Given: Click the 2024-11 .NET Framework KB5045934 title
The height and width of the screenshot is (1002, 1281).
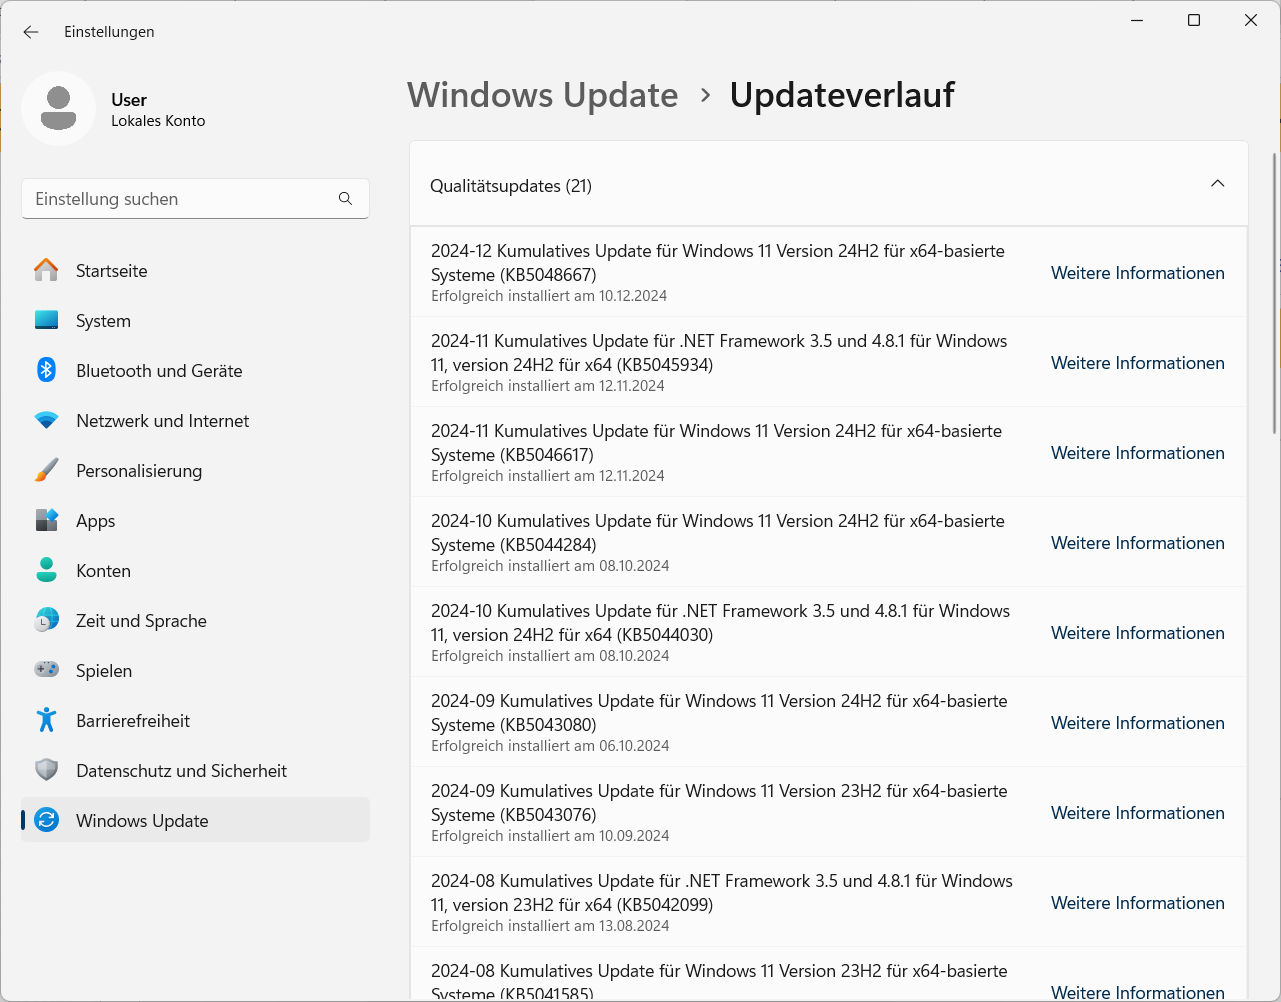Looking at the screenshot, I should coord(719,353).
